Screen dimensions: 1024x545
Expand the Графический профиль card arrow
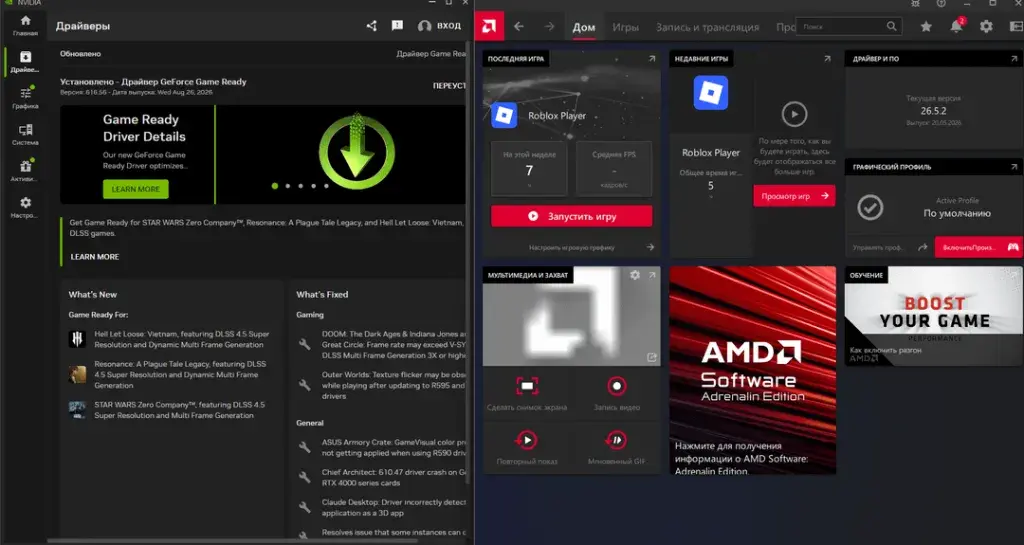(x=1014, y=167)
